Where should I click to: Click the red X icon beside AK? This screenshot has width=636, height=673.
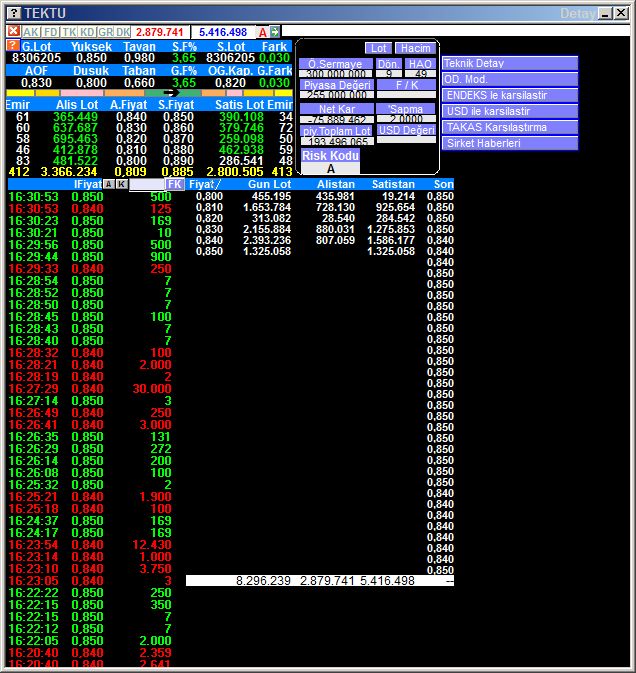[x=13, y=31]
